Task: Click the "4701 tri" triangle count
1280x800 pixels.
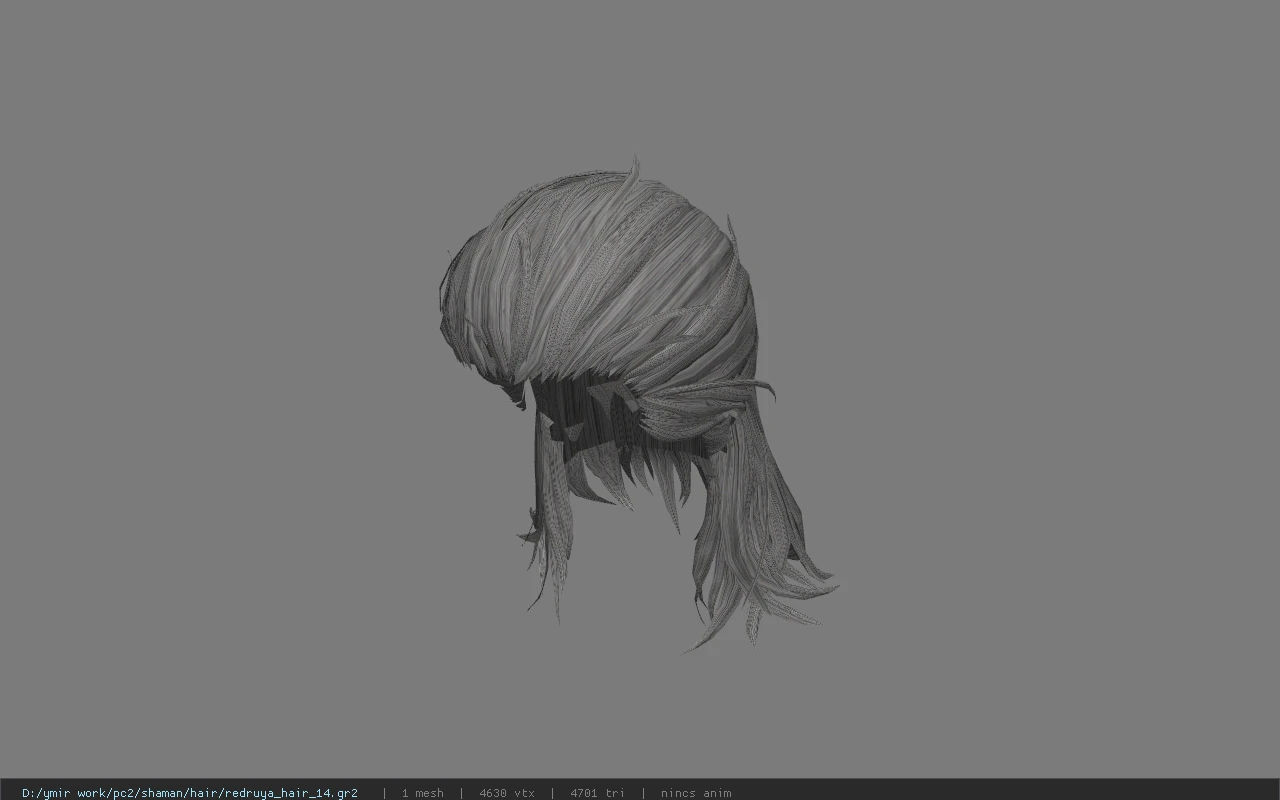Action: click(597, 793)
